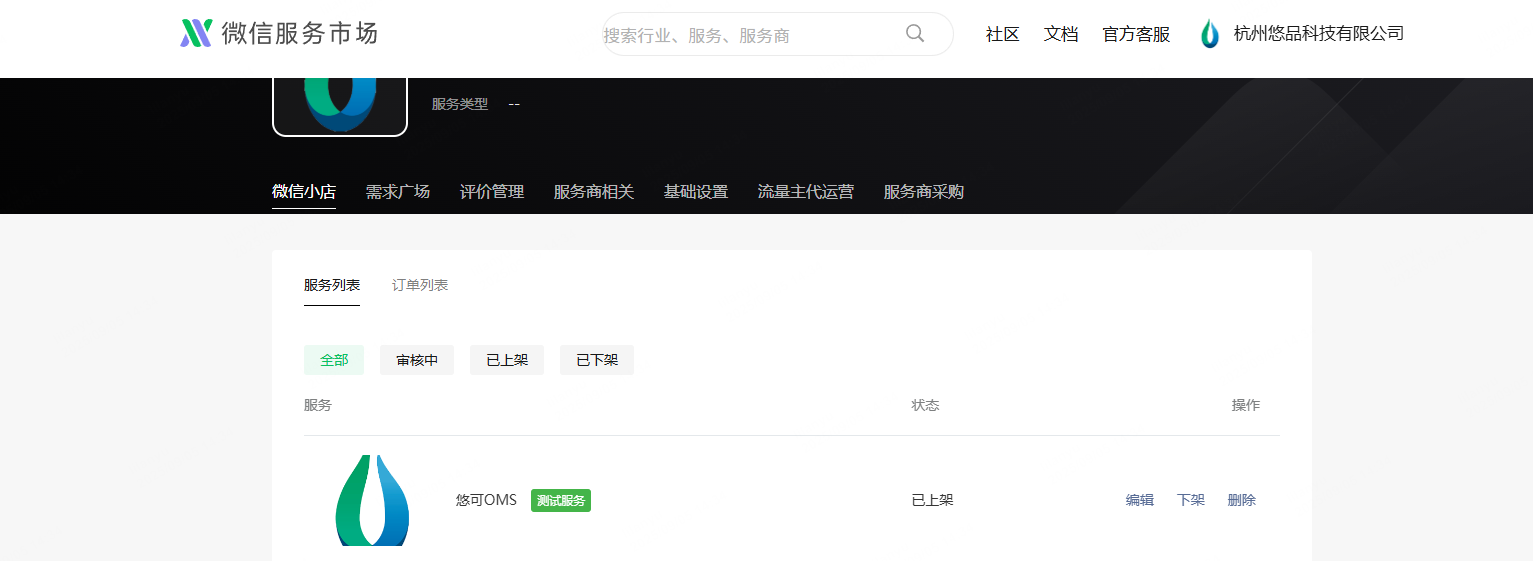
Task: Filter services by 审核中
Action: [x=417, y=360]
